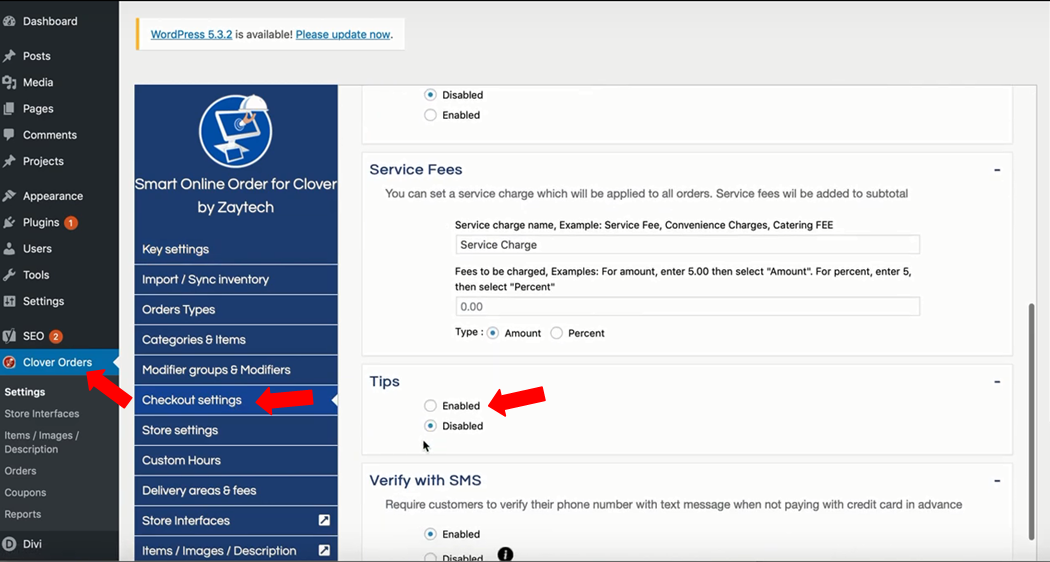The width and height of the screenshot is (1050, 562).
Task: Select Disabled under Tips
Action: pos(431,426)
